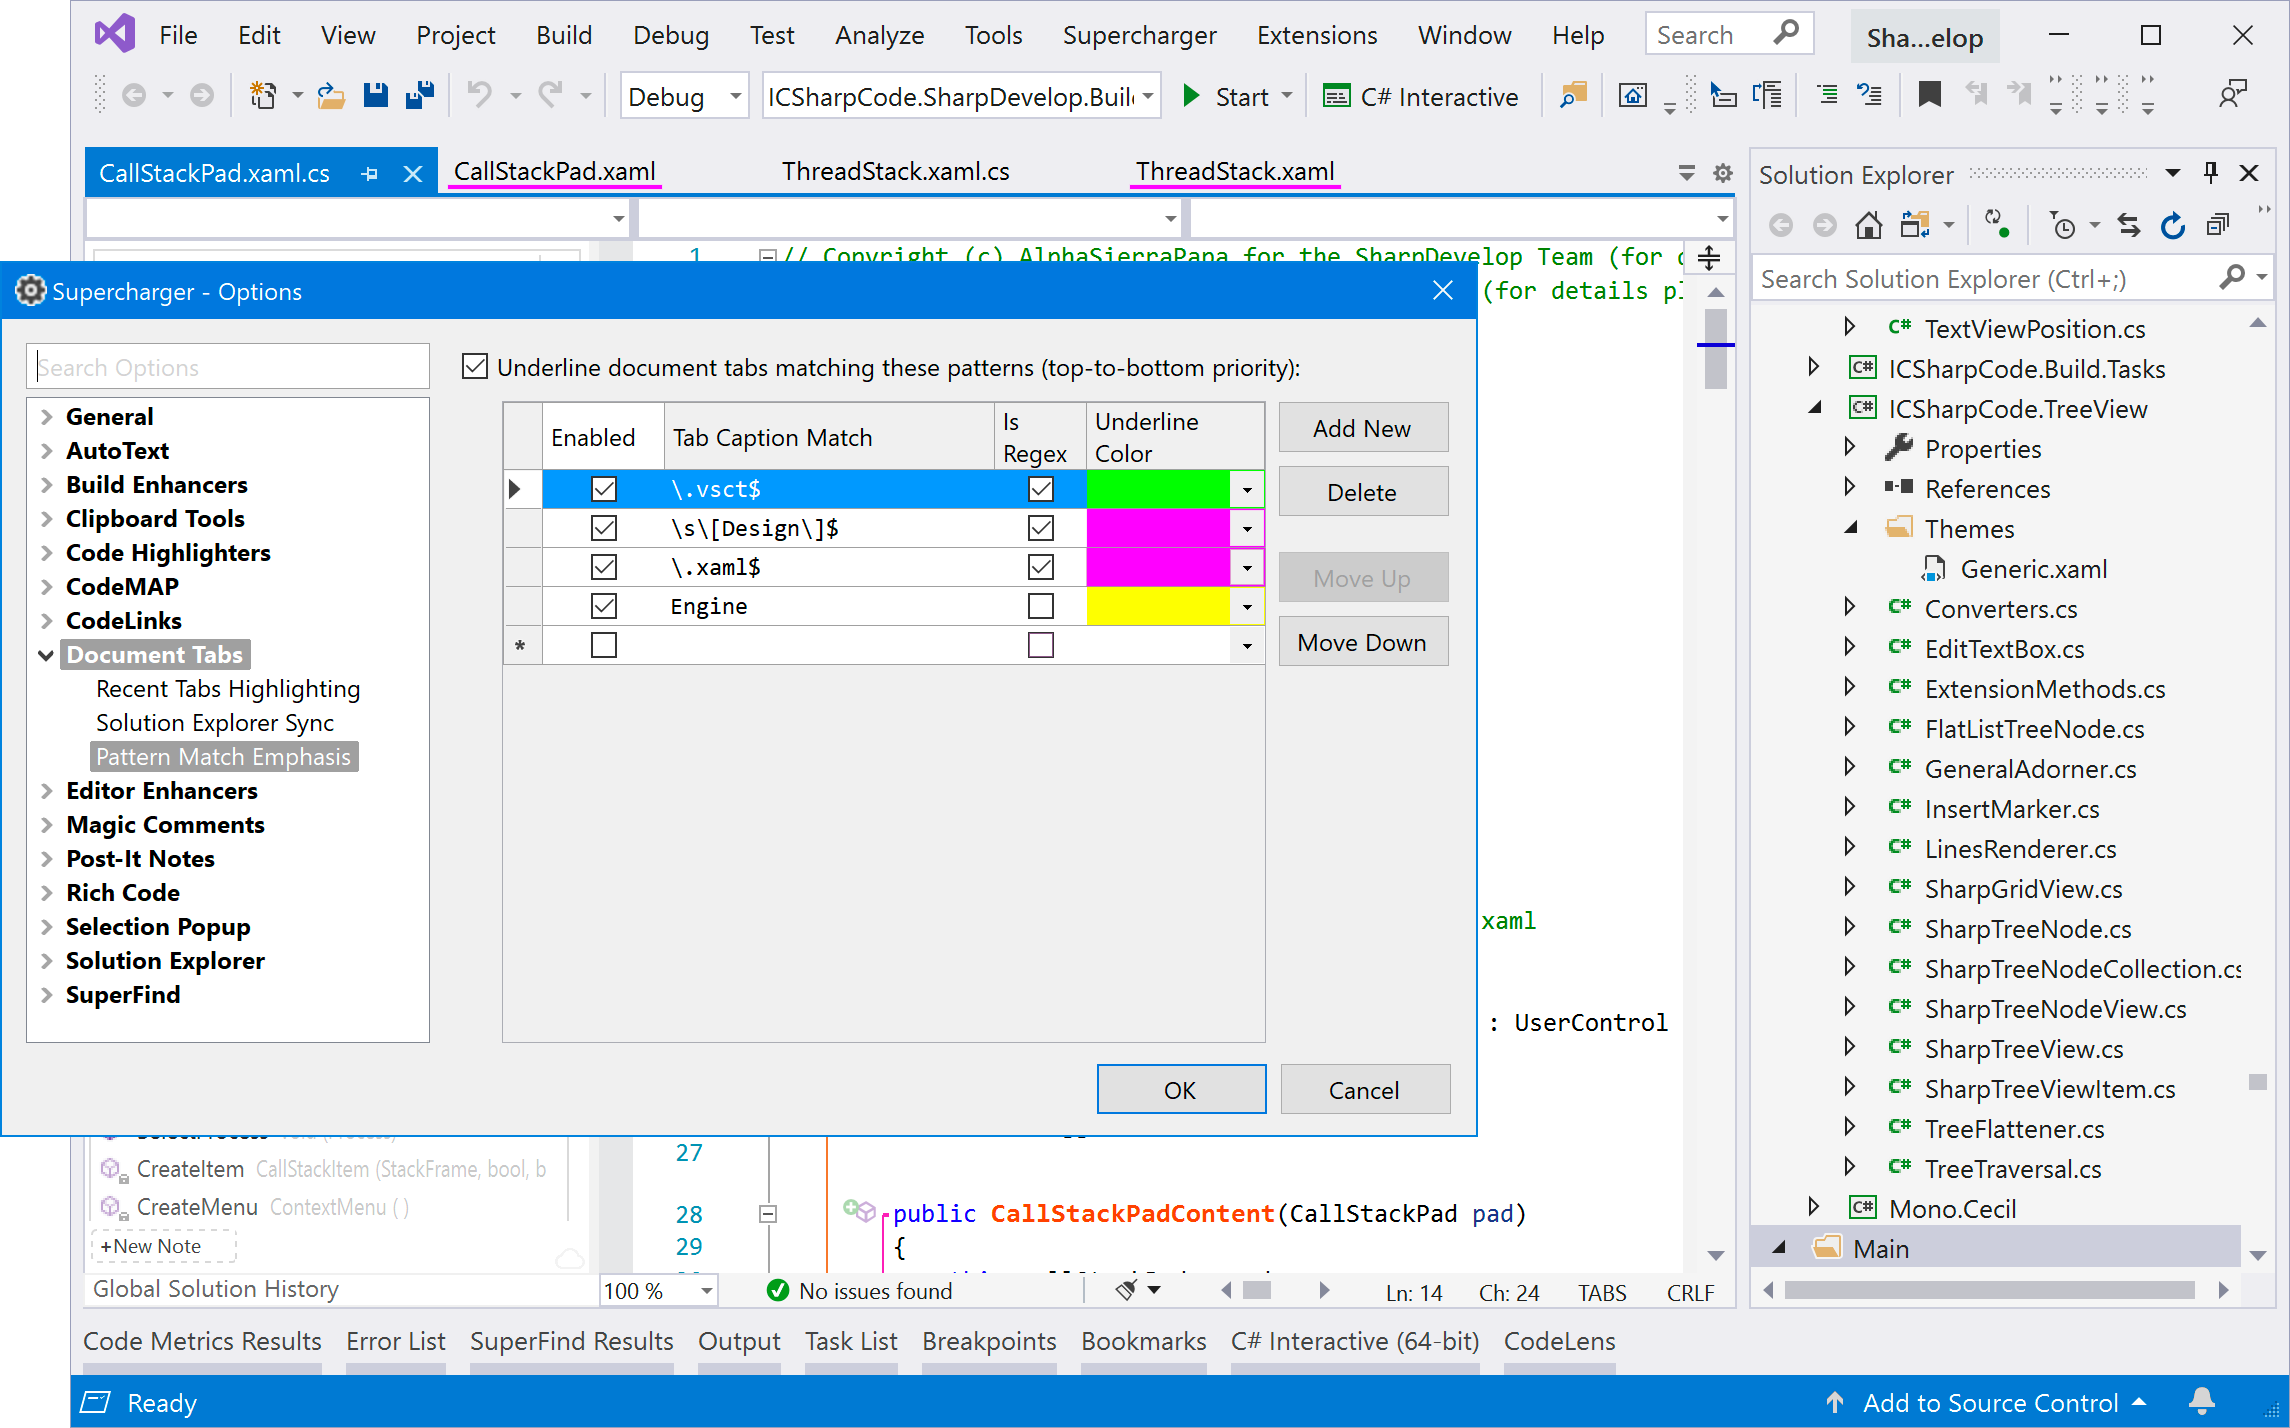Check Is Regex for Engine row
Viewport: 2290px width, 1428px height.
coord(1041,606)
